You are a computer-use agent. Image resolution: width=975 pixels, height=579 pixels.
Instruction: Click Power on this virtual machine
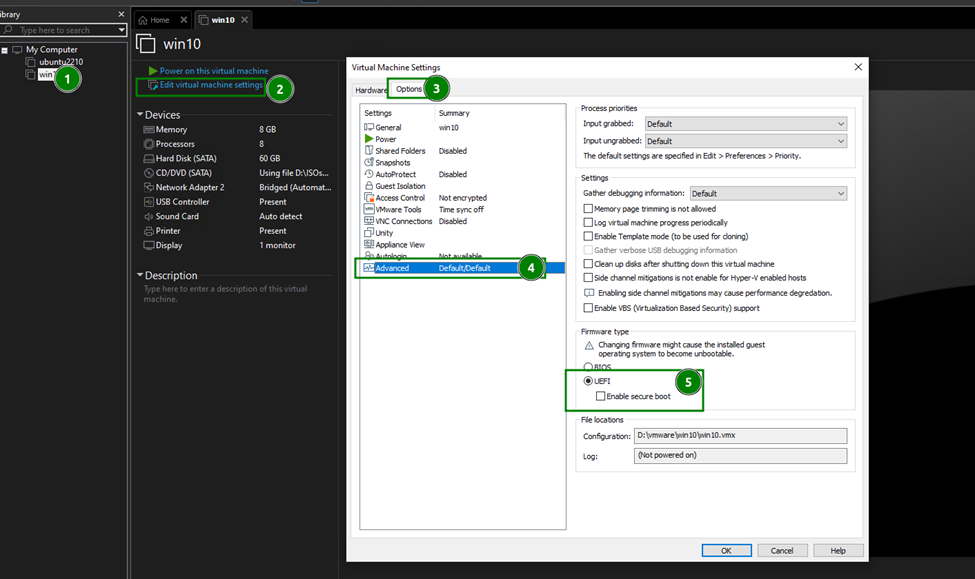click(214, 71)
